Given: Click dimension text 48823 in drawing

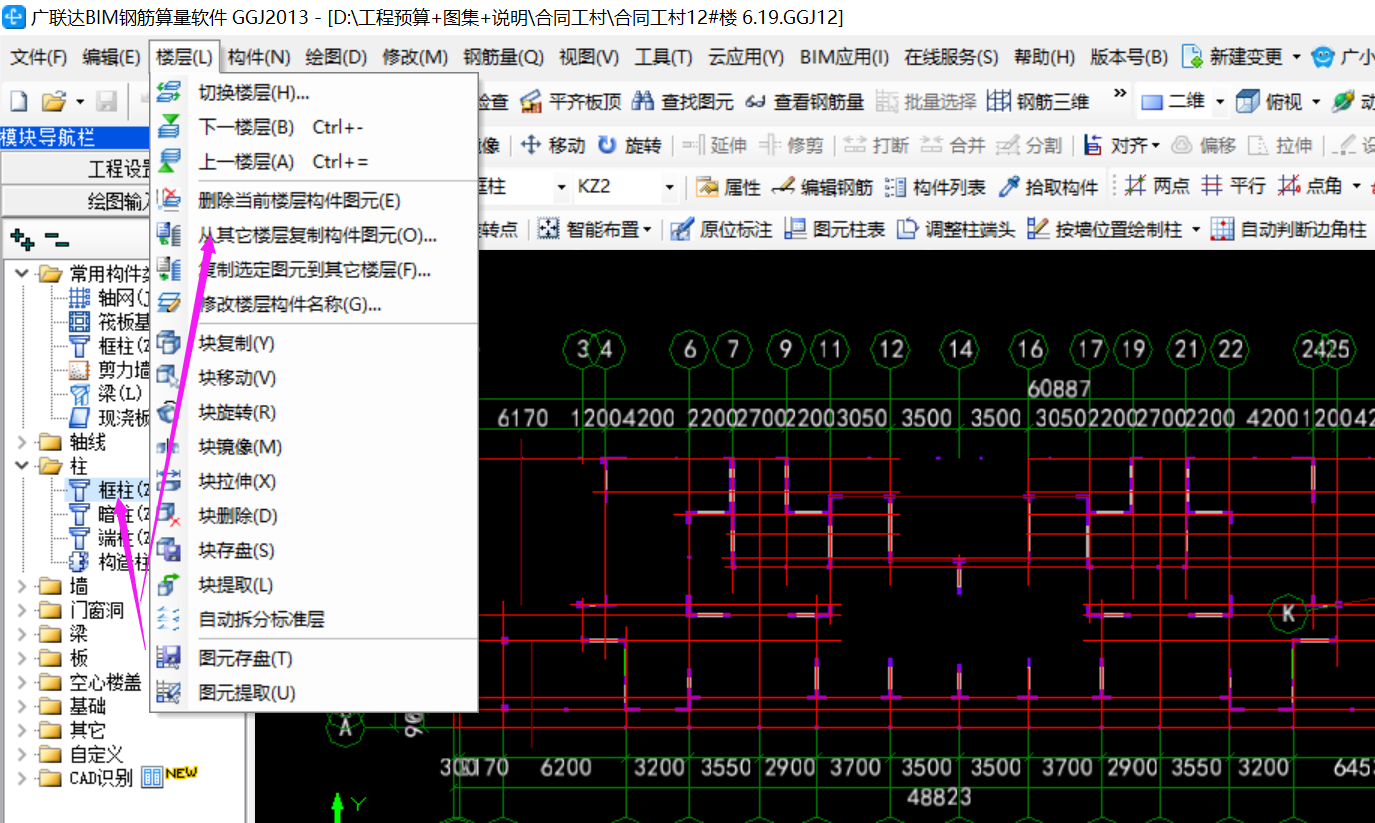Looking at the screenshot, I should click(x=939, y=797).
